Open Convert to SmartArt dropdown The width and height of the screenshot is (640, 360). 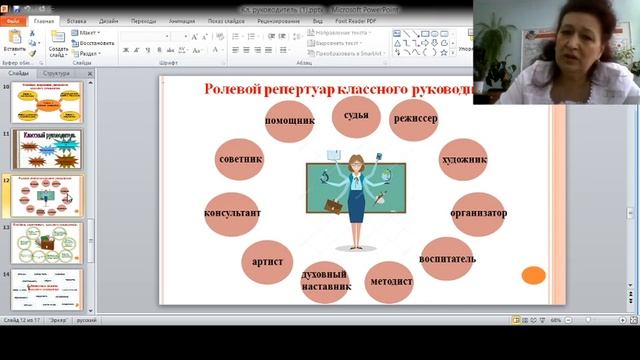click(x=347, y=53)
